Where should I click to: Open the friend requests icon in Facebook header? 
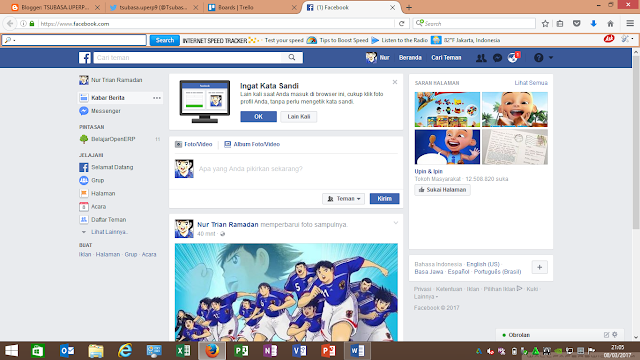point(481,58)
